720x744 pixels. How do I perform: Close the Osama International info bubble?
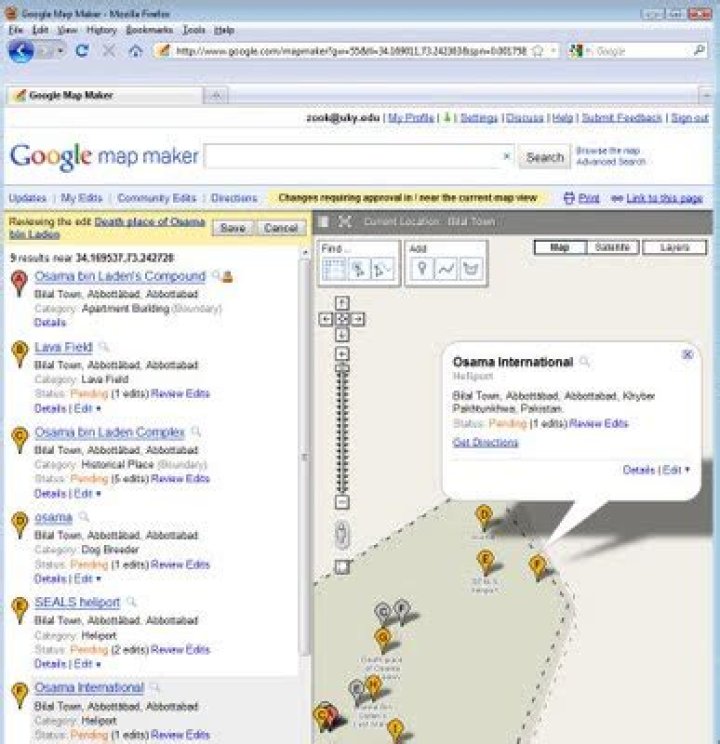[687, 354]
